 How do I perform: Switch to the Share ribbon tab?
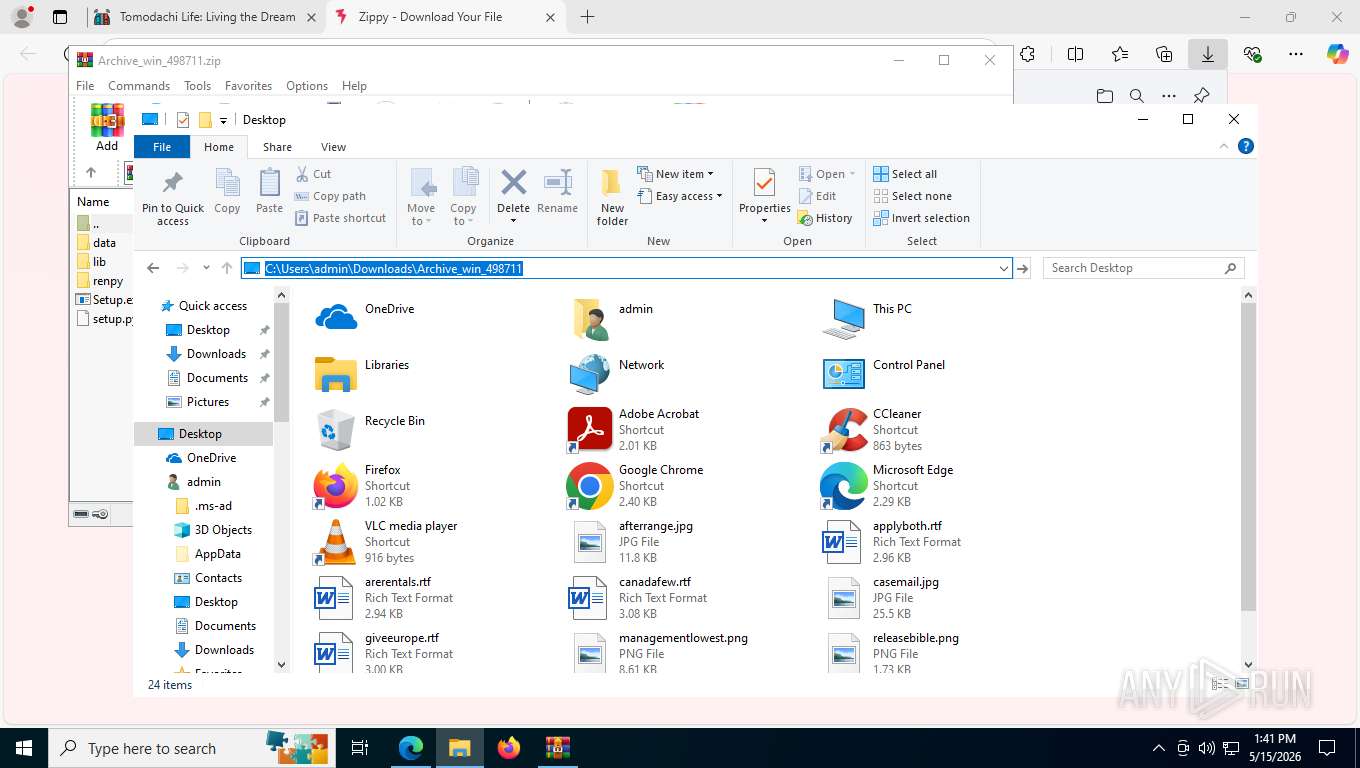tap(277, 147)
